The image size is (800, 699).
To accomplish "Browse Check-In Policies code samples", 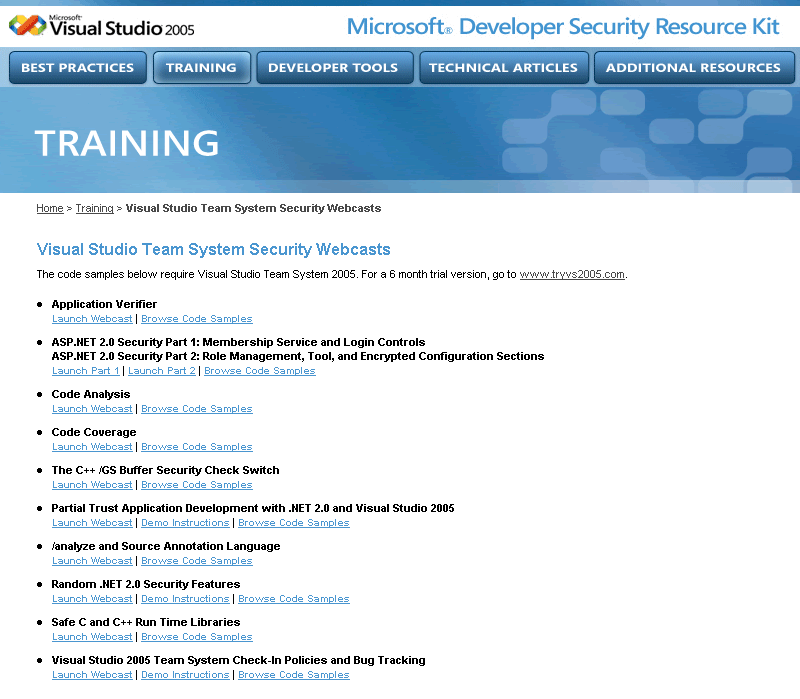I will pyautogui.click(x=294, y=675).
